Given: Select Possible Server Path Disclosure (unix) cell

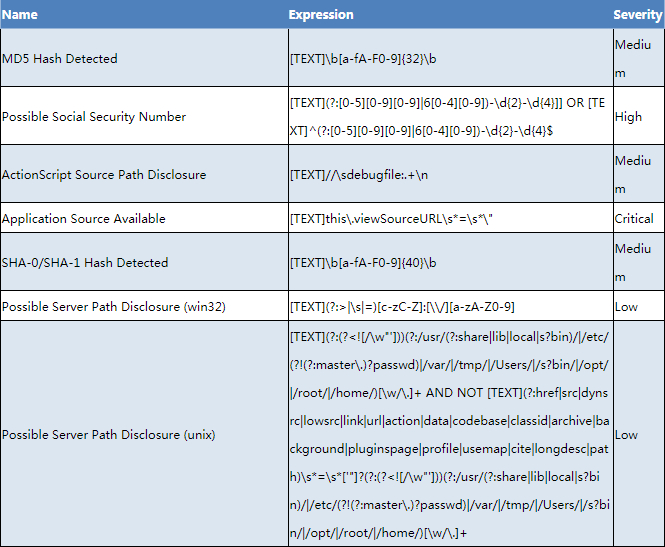Looking at the screenshot, I should click(109, 435).
